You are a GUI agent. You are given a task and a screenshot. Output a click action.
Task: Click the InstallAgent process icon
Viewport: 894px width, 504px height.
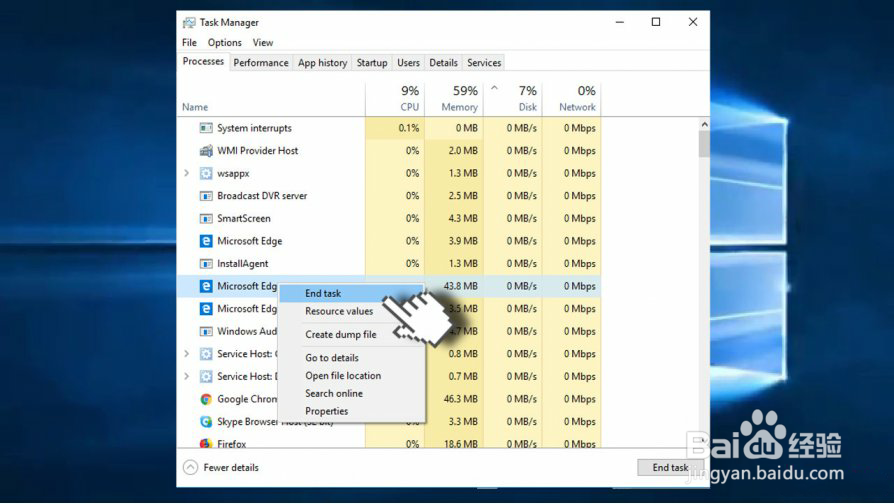click(206, 263)
